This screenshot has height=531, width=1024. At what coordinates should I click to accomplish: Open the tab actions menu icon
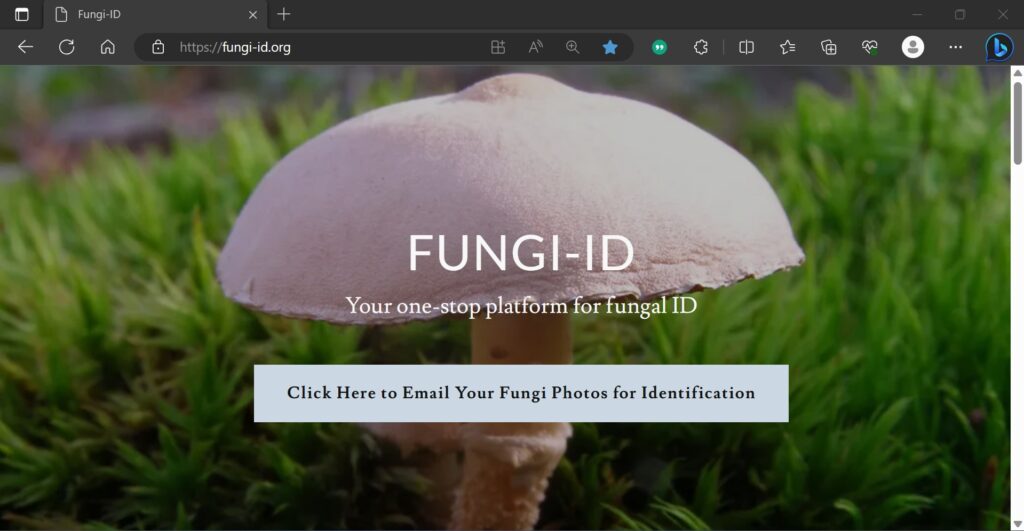(22, 14)
